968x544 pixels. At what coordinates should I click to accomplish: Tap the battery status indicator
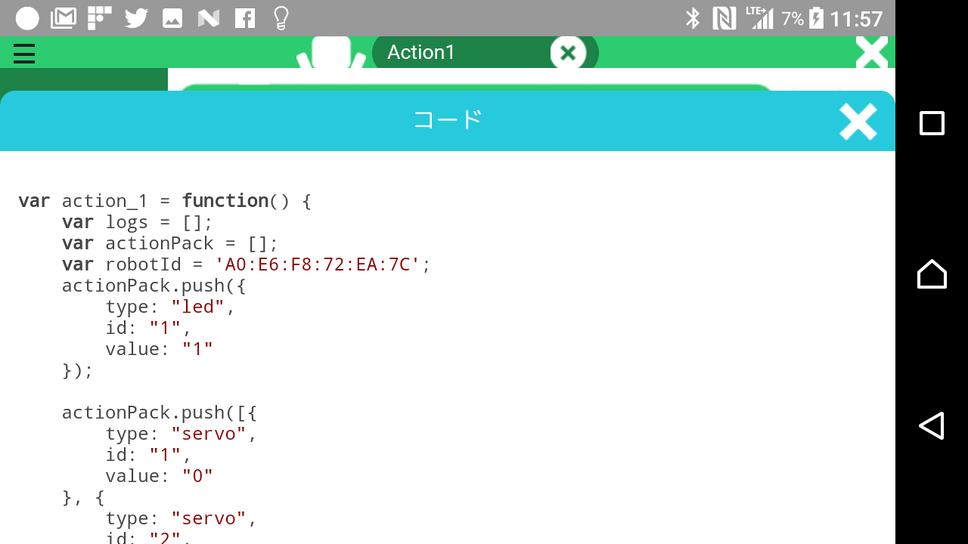[816, 18]
